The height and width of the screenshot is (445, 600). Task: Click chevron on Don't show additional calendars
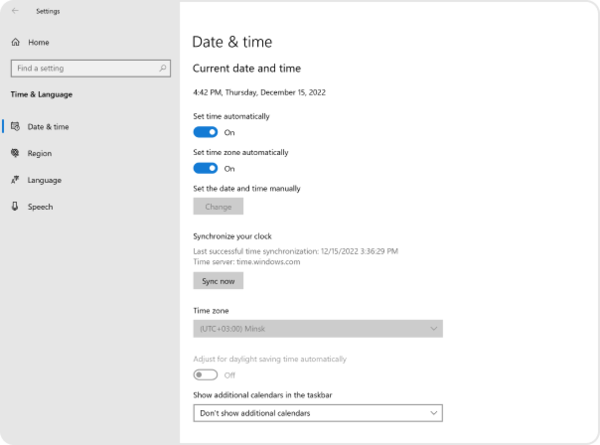click(432, 412)
